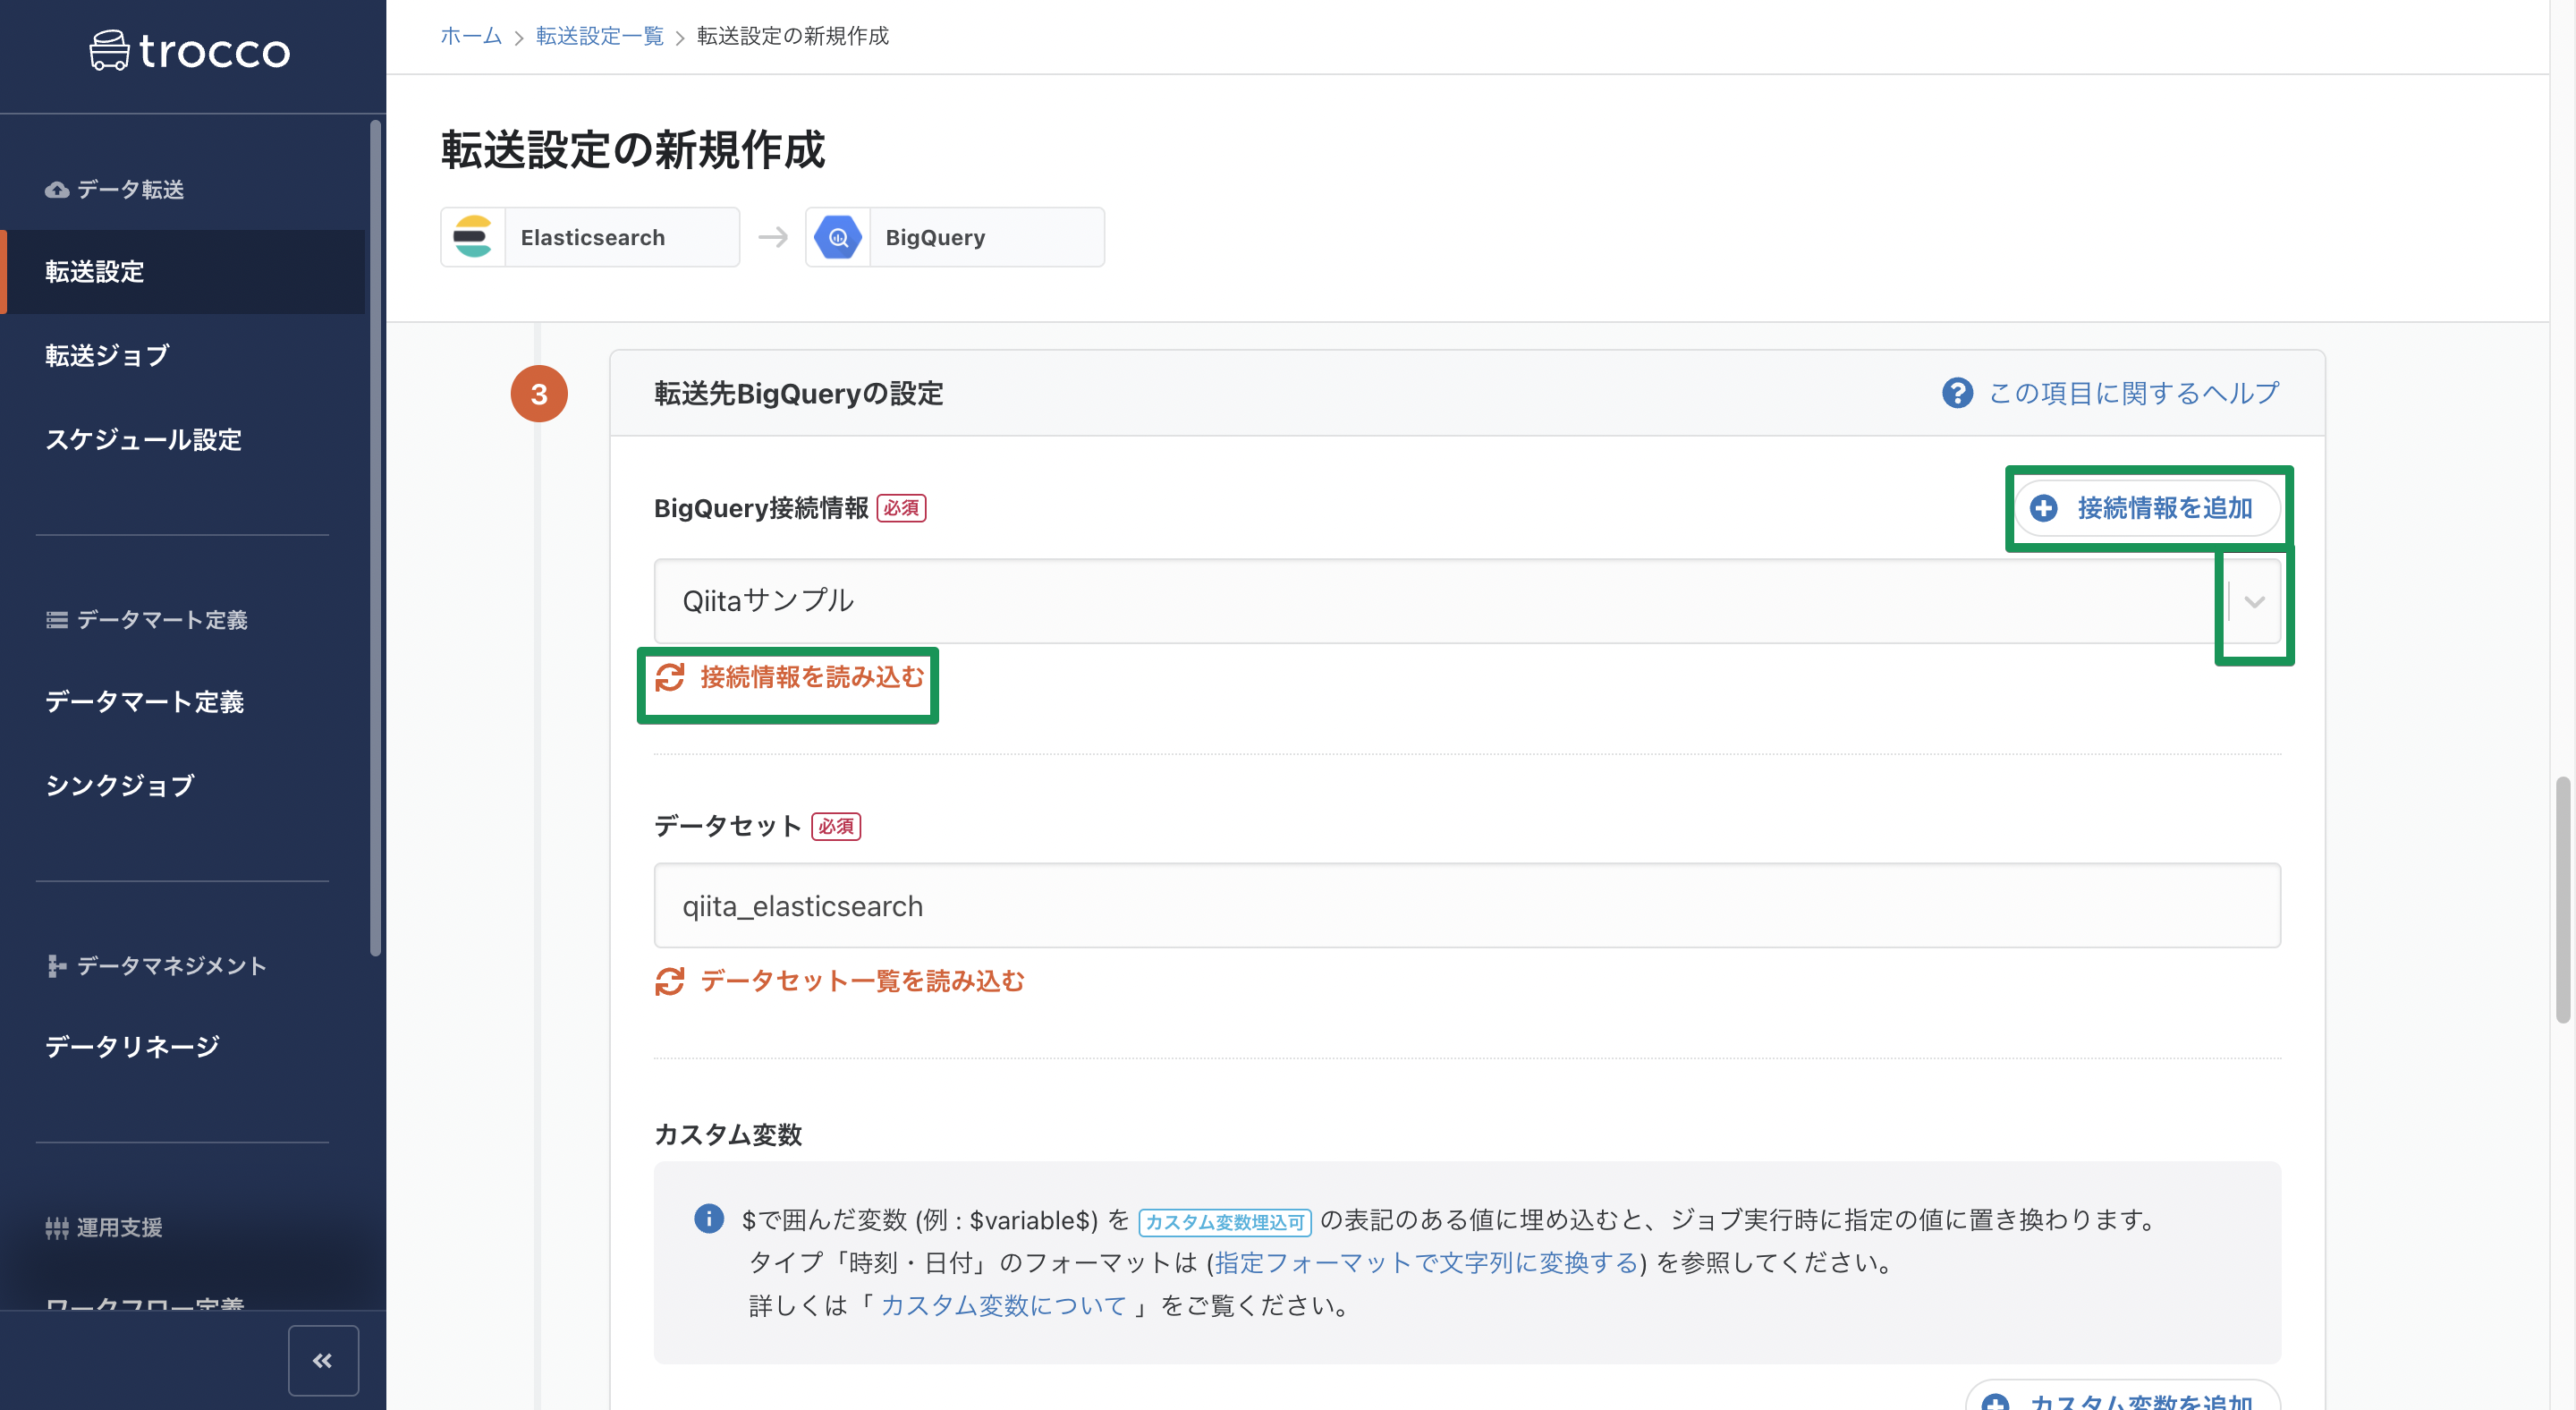
Task: Click the info icon in the custom variables notice
Action: pos(710,1220)
